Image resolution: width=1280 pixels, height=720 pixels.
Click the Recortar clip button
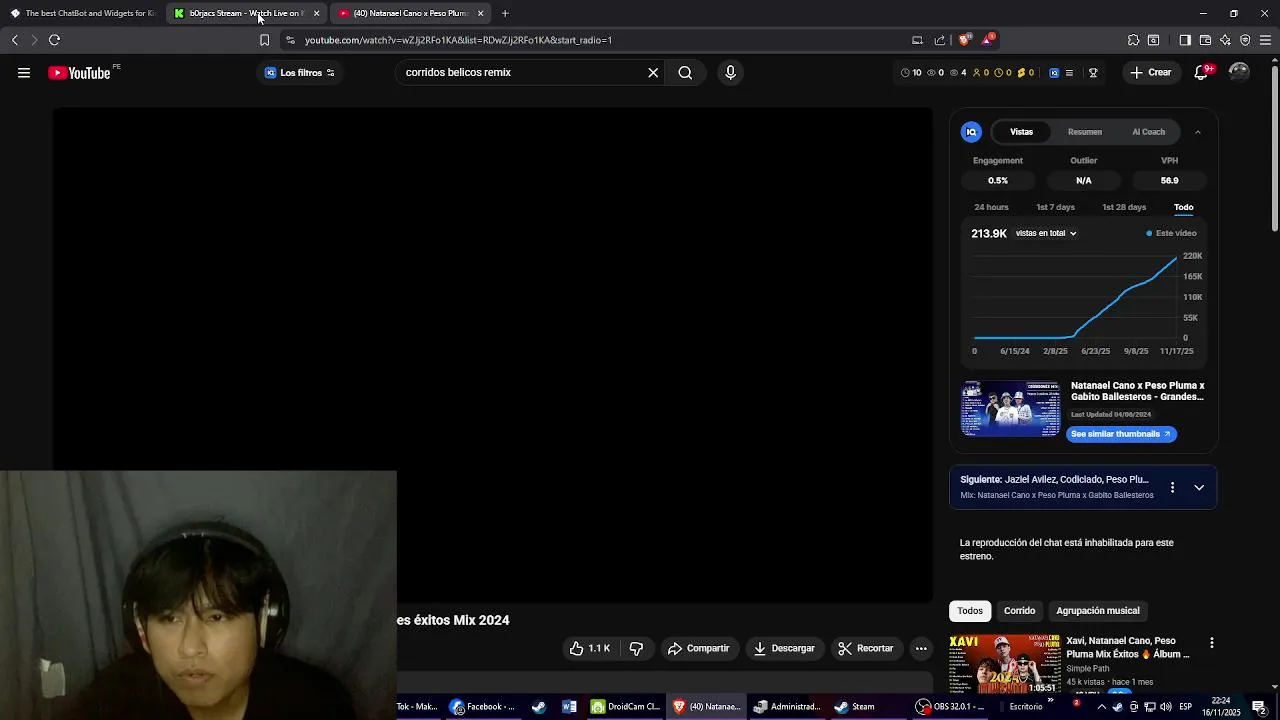(866, 649)
